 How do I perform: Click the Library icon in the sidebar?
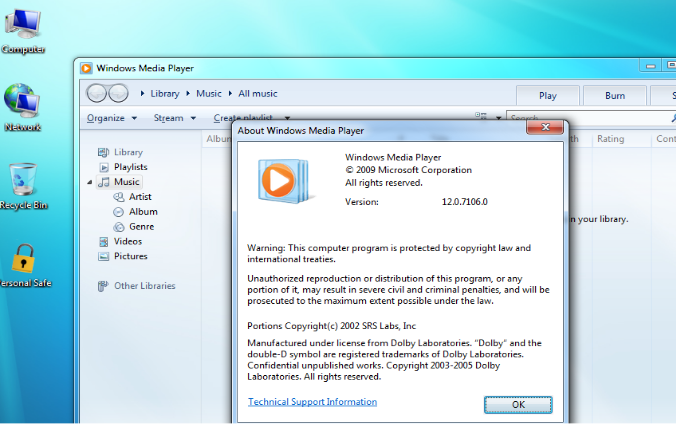click(x=103, y=152)
